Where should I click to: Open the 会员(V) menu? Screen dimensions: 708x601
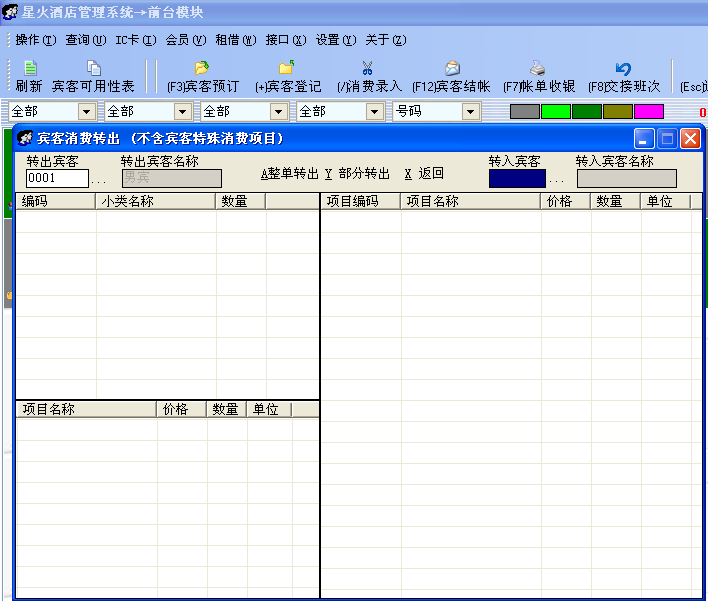point(186,40)
